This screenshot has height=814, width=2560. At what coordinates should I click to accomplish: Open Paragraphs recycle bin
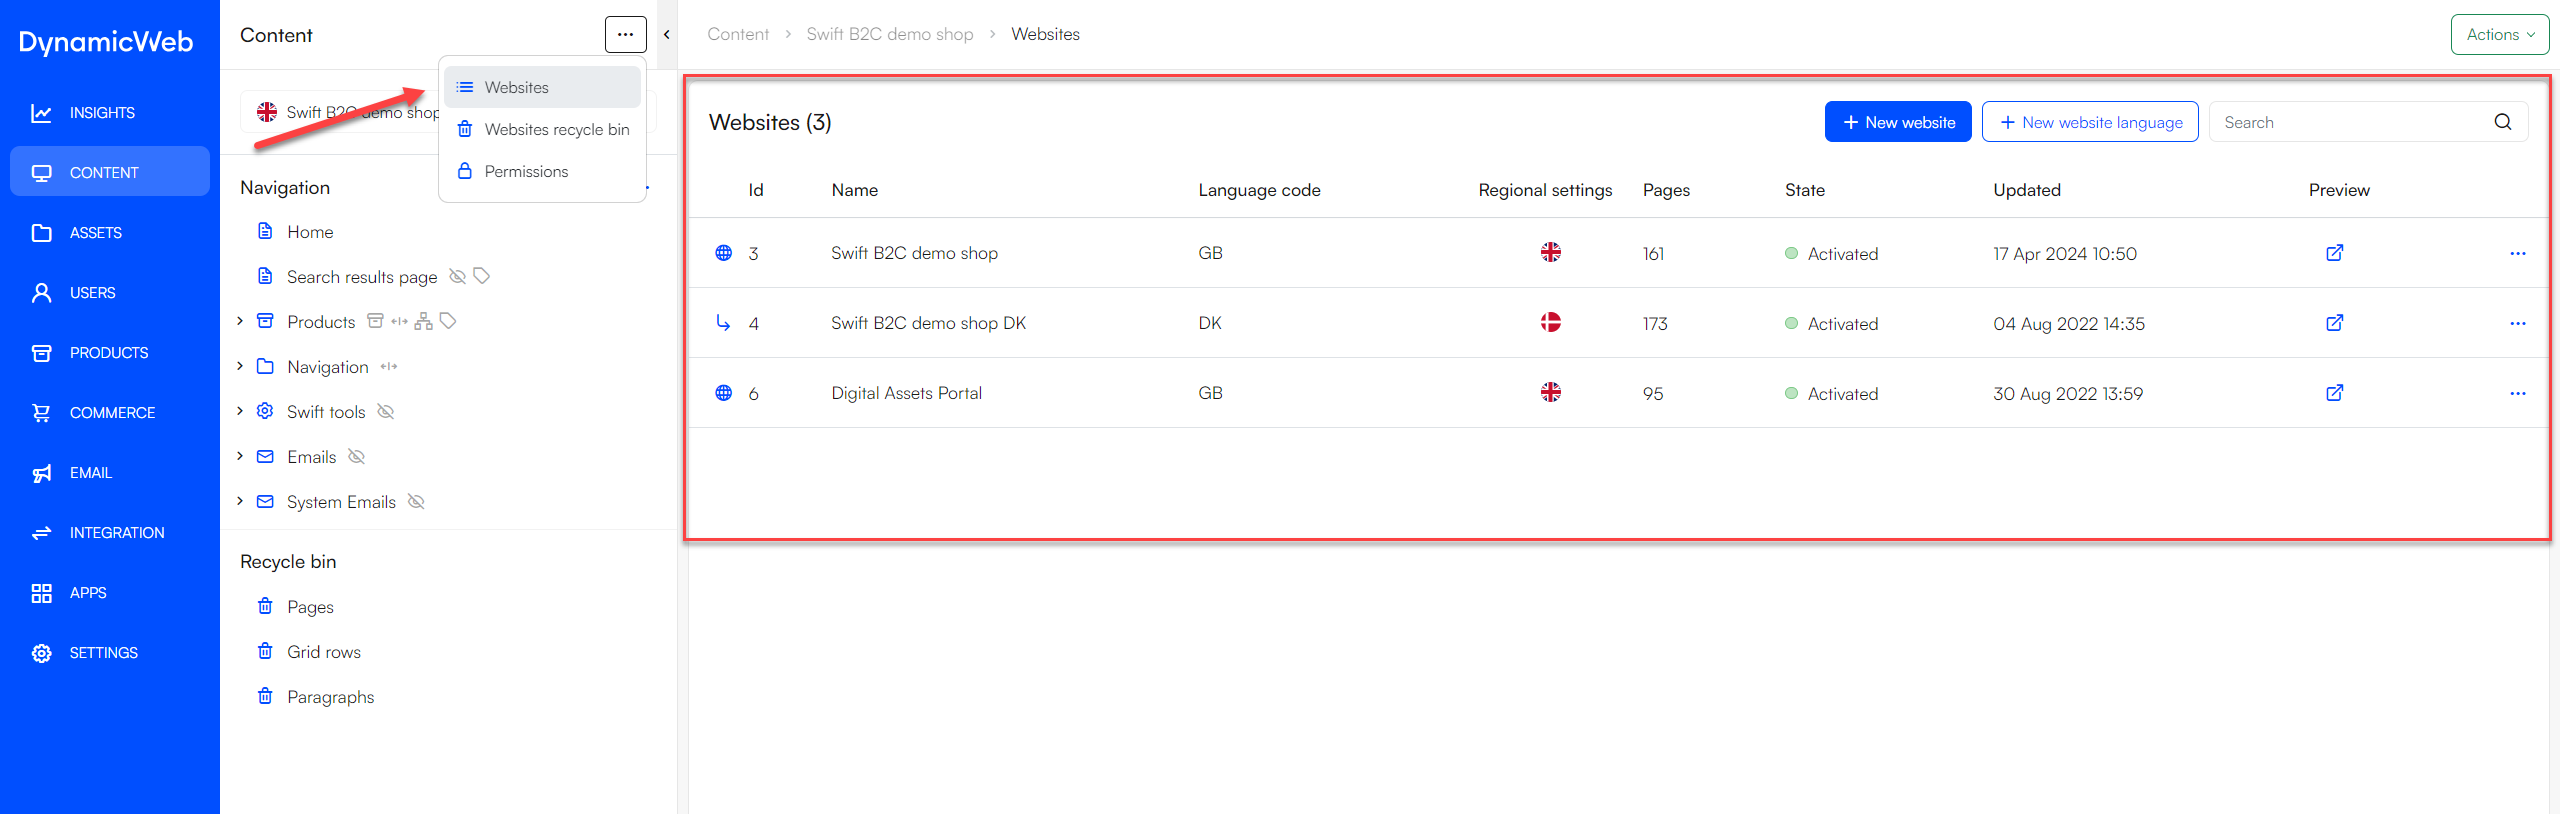point(330,697)
